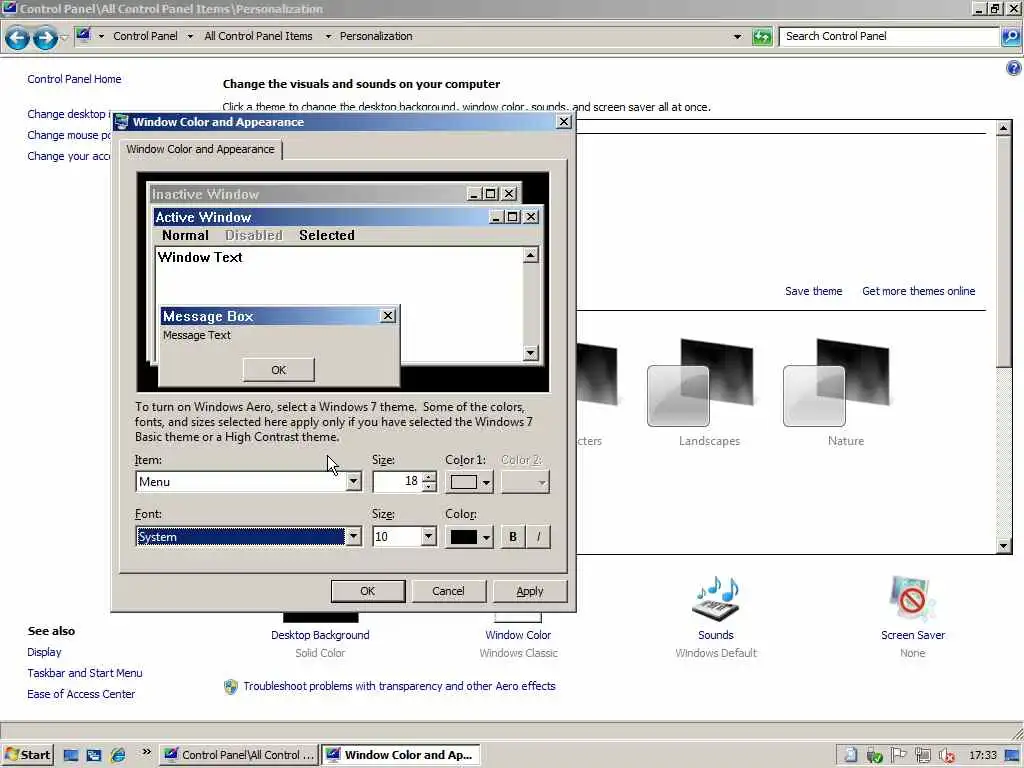This screenshot has width=1024, height=768.
Task: Click the Apply button
Action: pyautogui.click(x=530, y=591)
